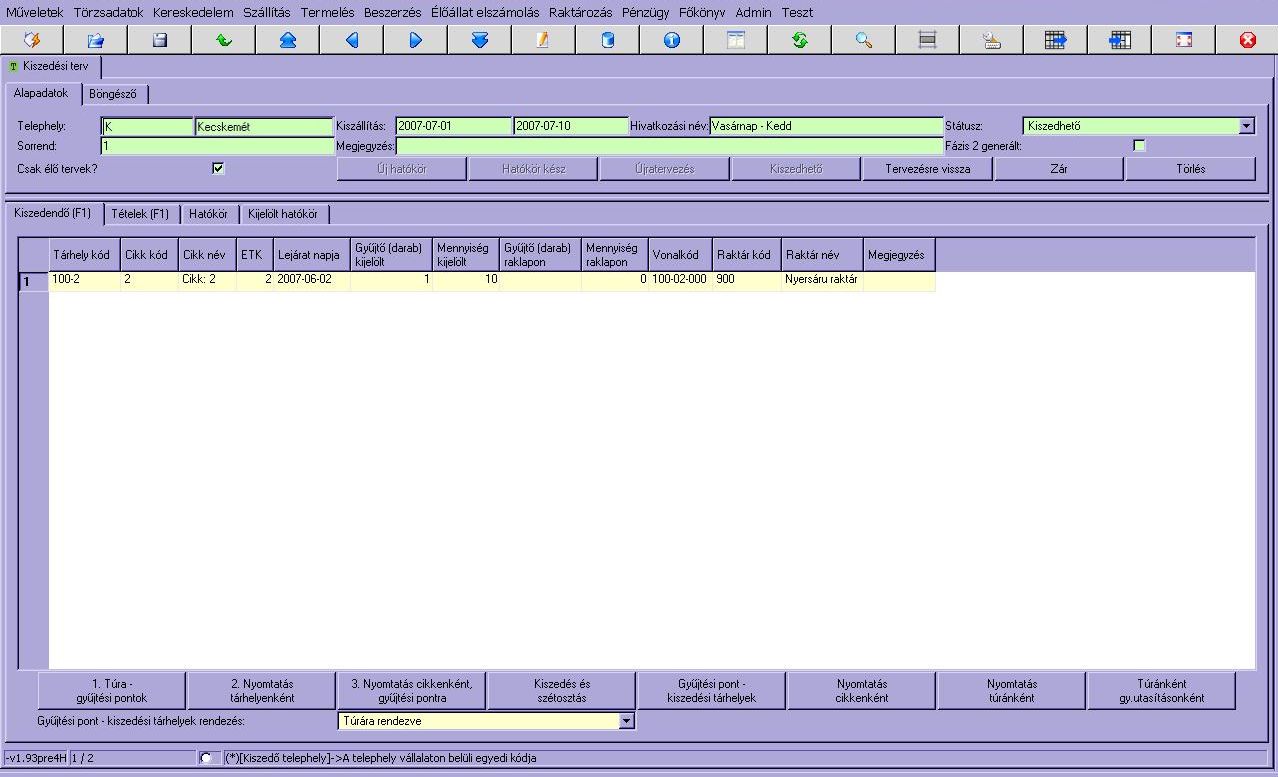Go to next record with right arrow
Image resolution: width=1278 pixels, height=777 pixels.
pyautogui.click(x=415, y=40)
